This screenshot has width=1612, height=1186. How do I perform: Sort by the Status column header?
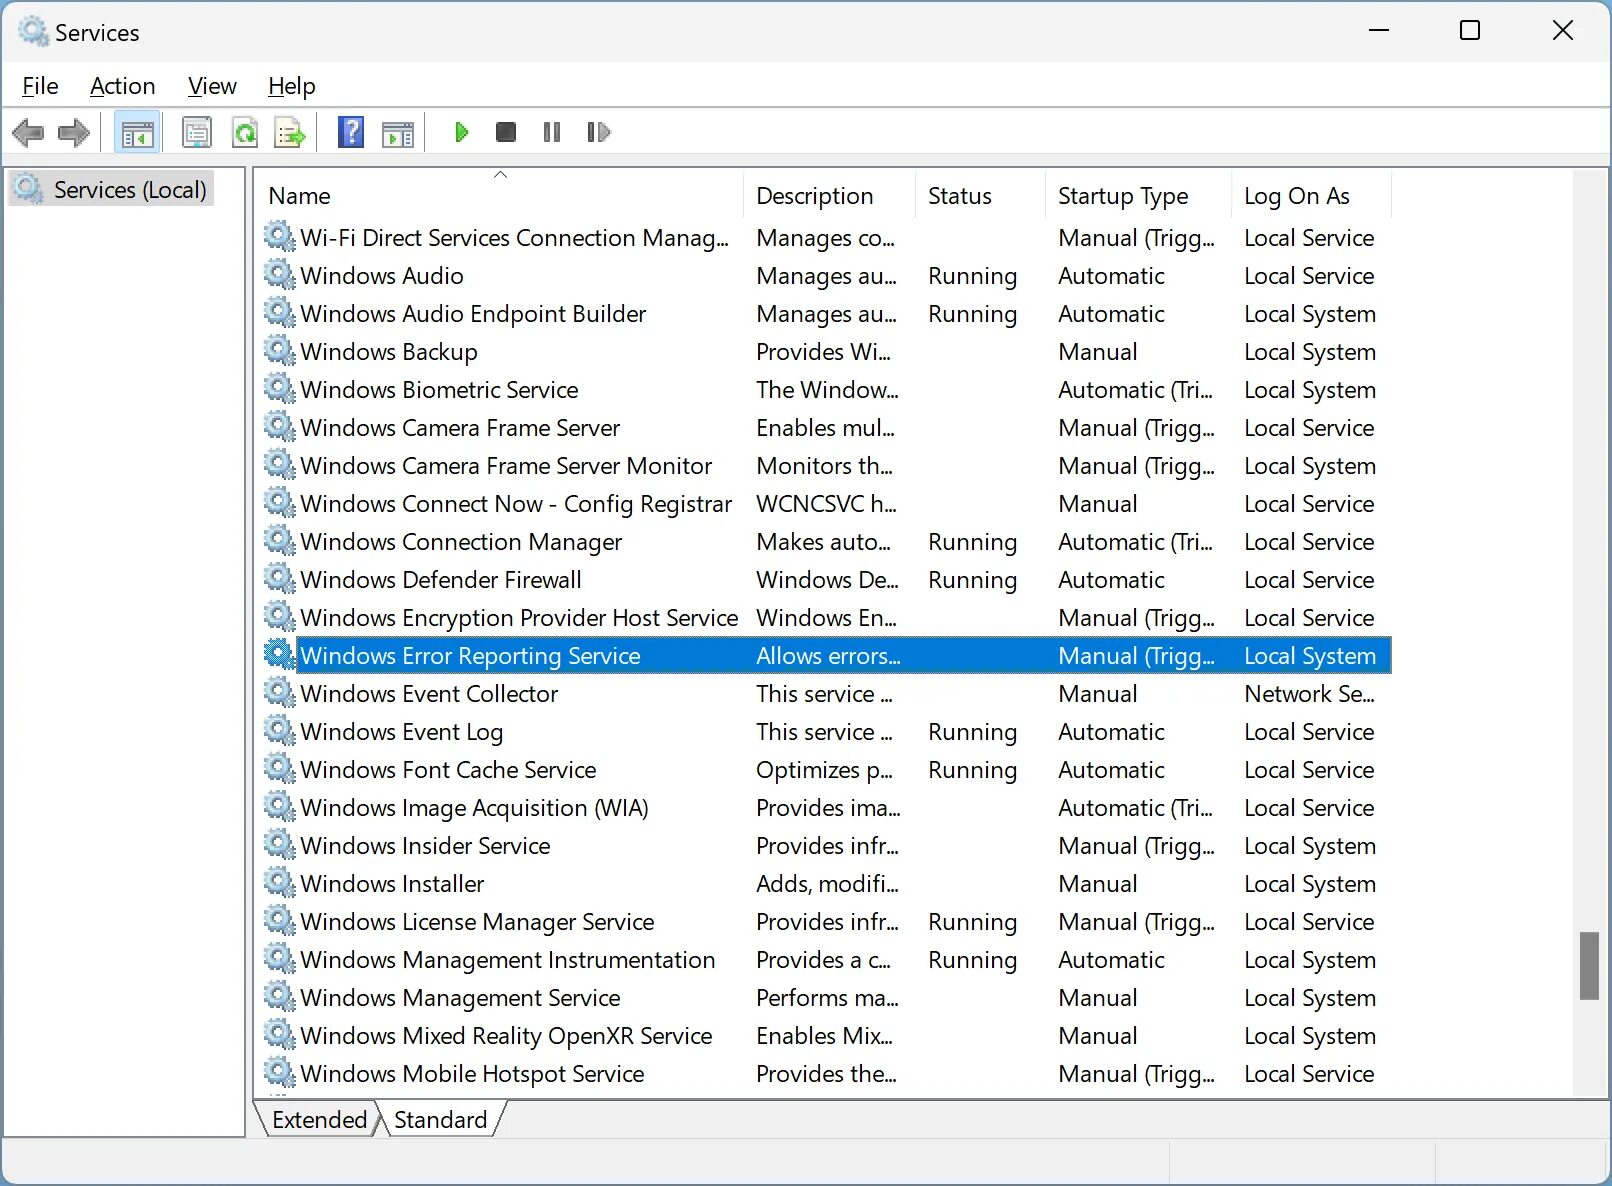(981, 195)
